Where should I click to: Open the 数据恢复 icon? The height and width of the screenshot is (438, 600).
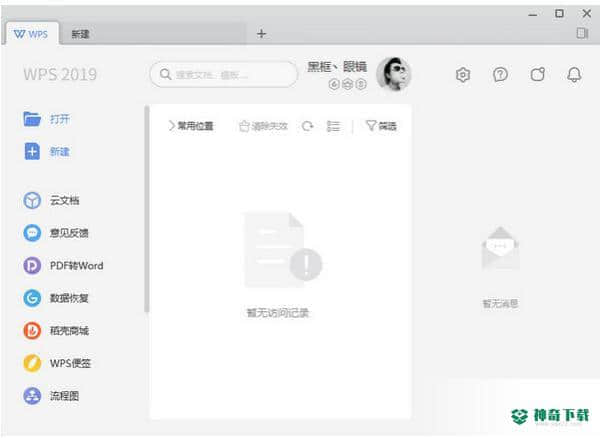[32, 298]
